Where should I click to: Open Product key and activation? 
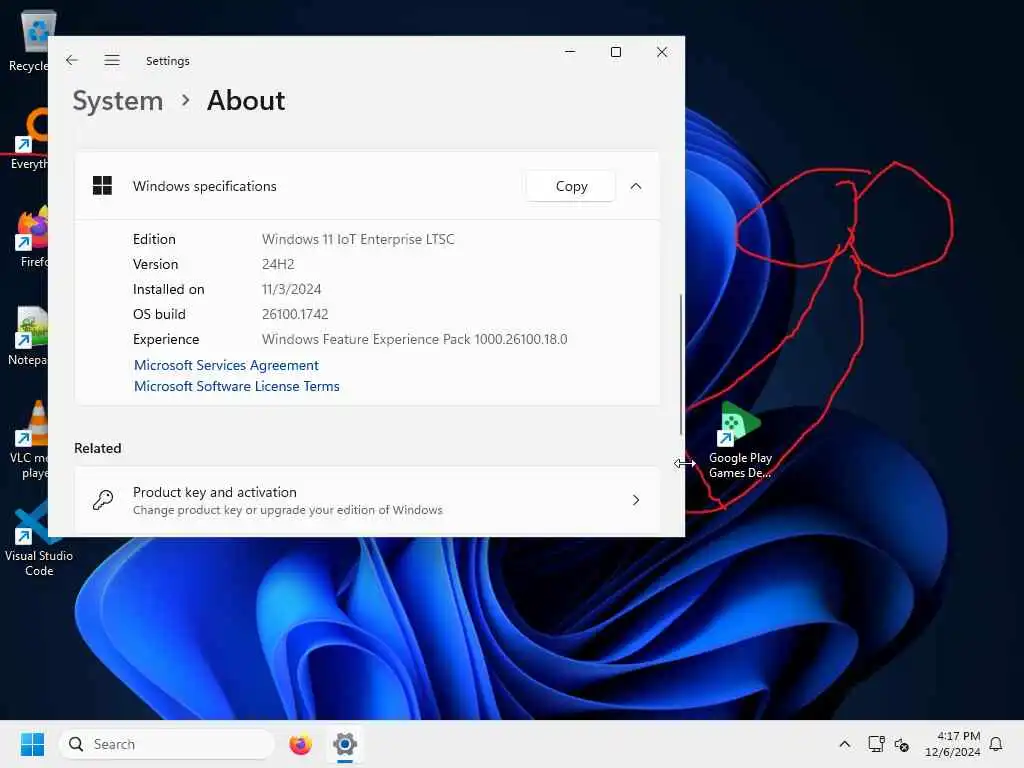[x=367, y=500]
